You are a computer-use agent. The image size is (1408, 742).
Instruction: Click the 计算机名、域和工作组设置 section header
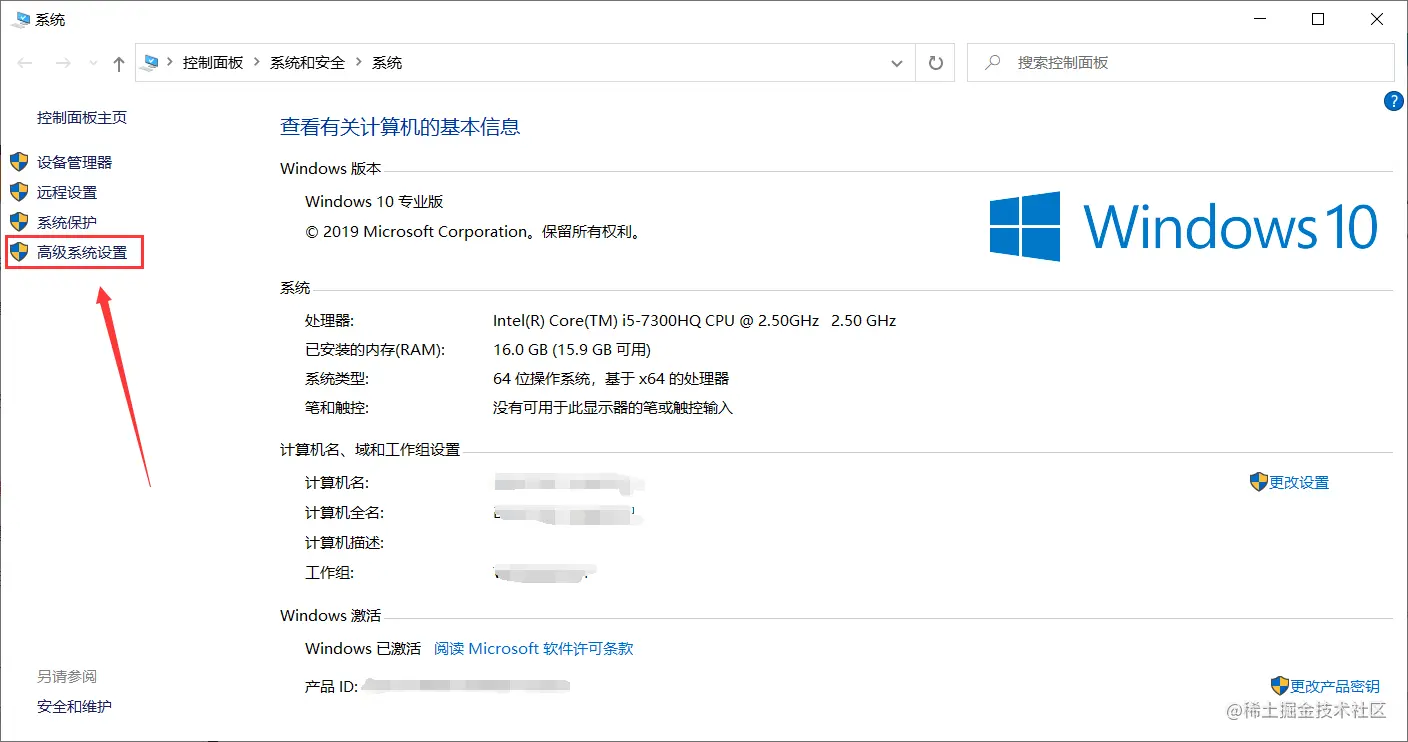point(370,450)
